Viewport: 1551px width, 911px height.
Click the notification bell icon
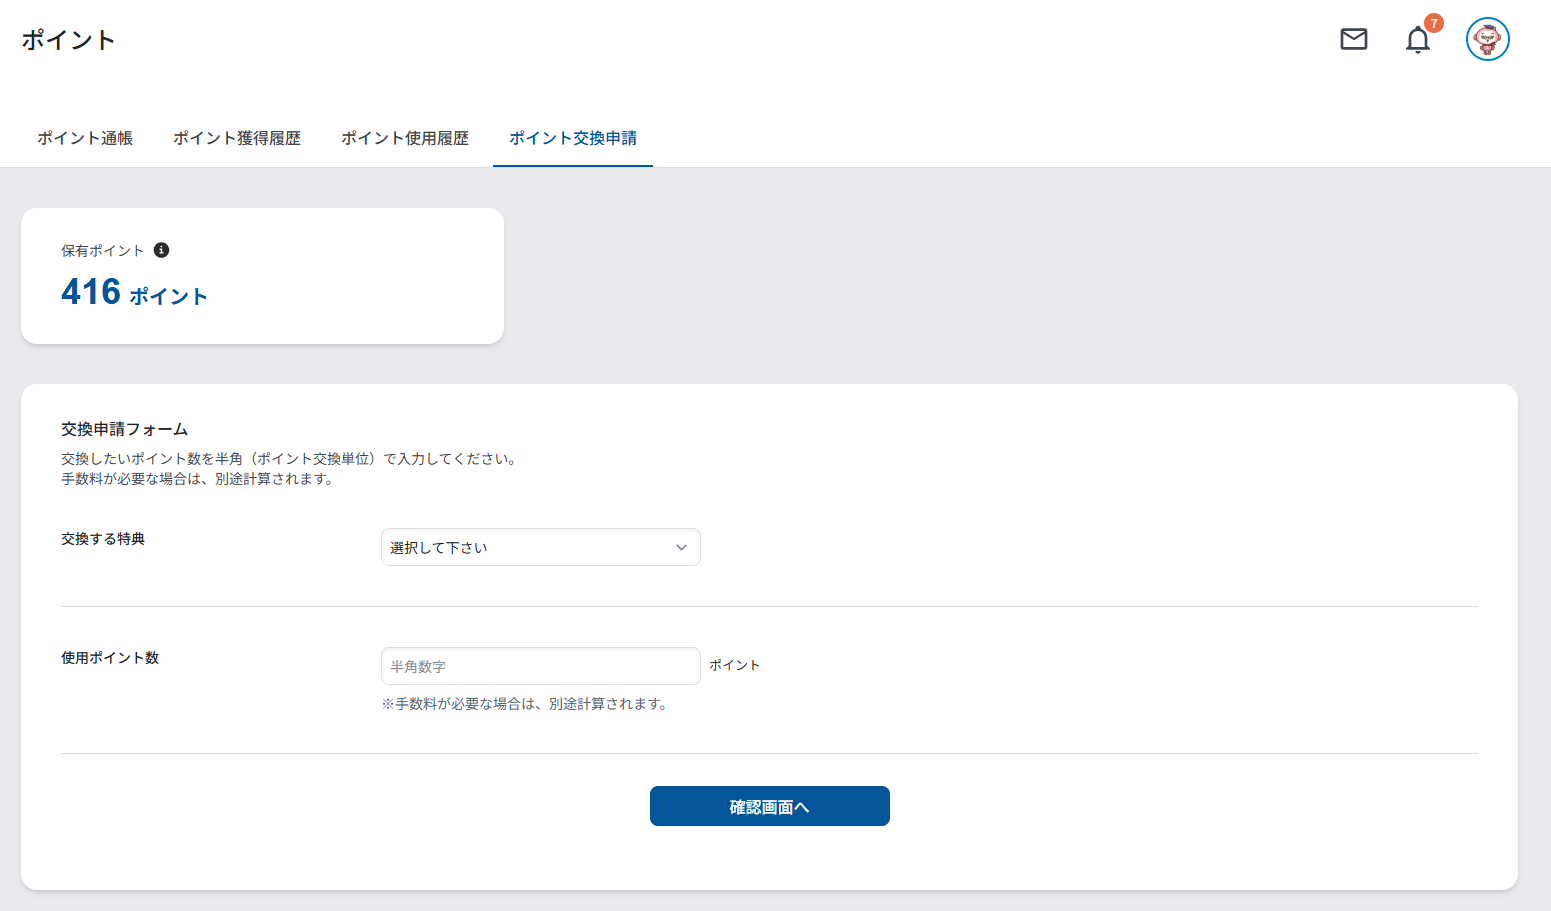(1417, 40)
